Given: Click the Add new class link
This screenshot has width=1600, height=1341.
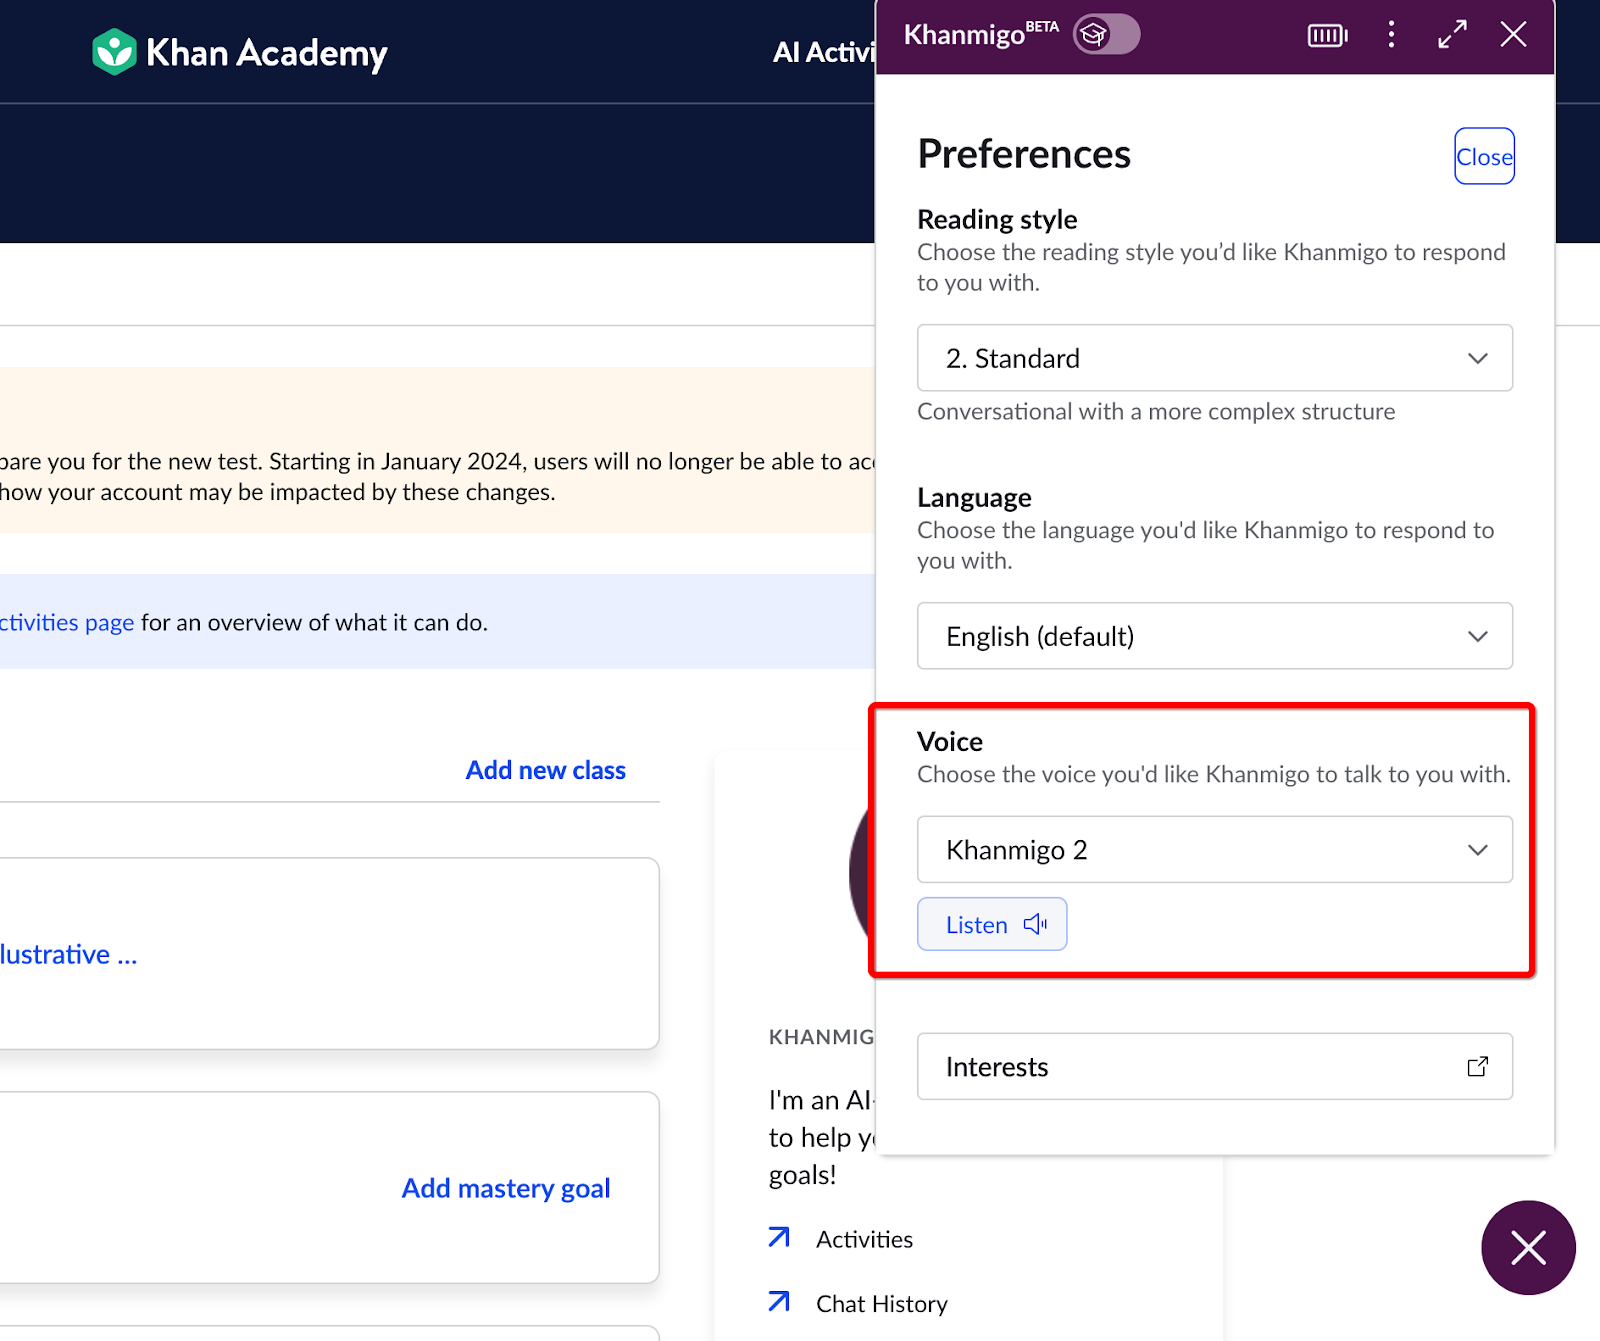Looking at the screenshot, I should (545, 769).
